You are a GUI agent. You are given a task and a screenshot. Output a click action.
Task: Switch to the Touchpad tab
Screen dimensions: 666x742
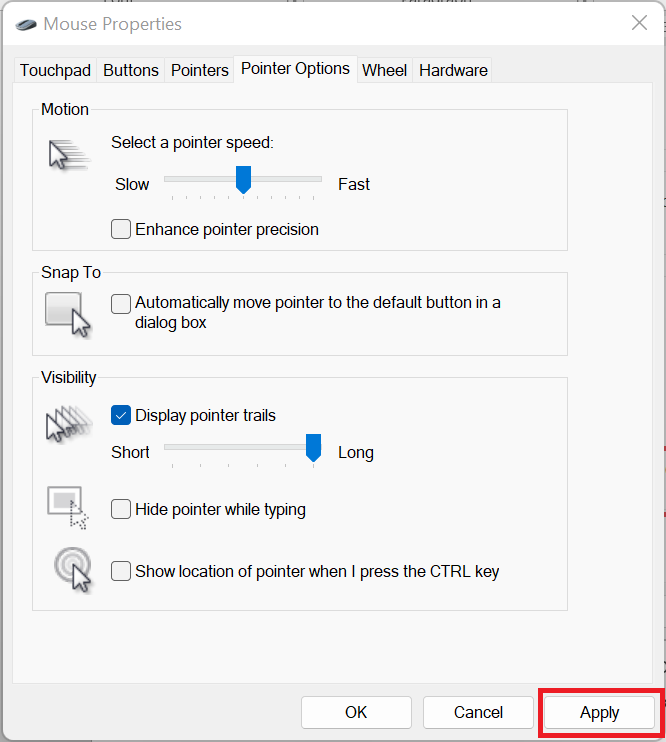(x=55, y=70)
